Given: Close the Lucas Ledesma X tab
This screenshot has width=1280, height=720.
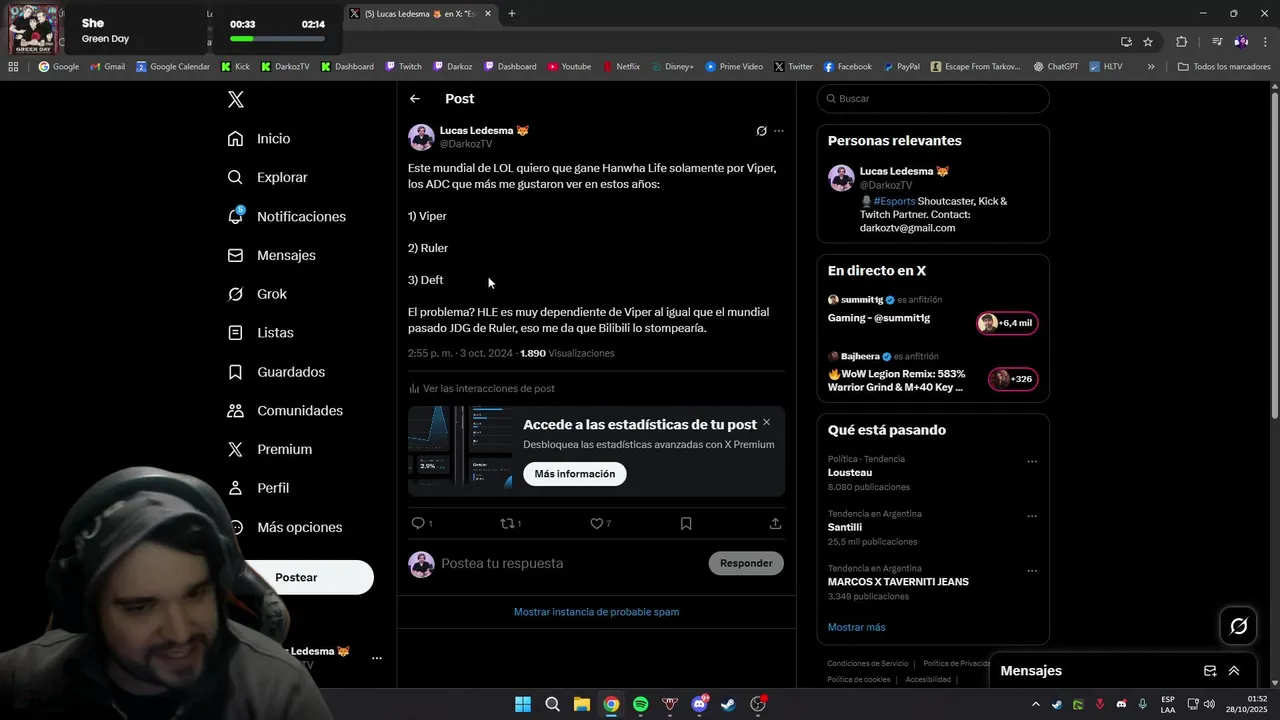Looking at the screenshot, I should click(x=488, y=14).
